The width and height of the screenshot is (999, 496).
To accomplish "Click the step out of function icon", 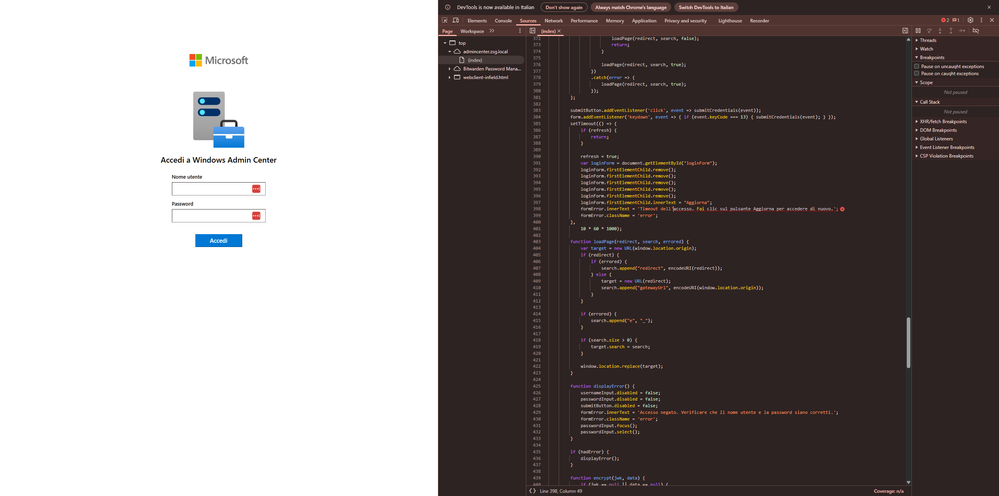I will pyautogui.click(x=951, y=31).
